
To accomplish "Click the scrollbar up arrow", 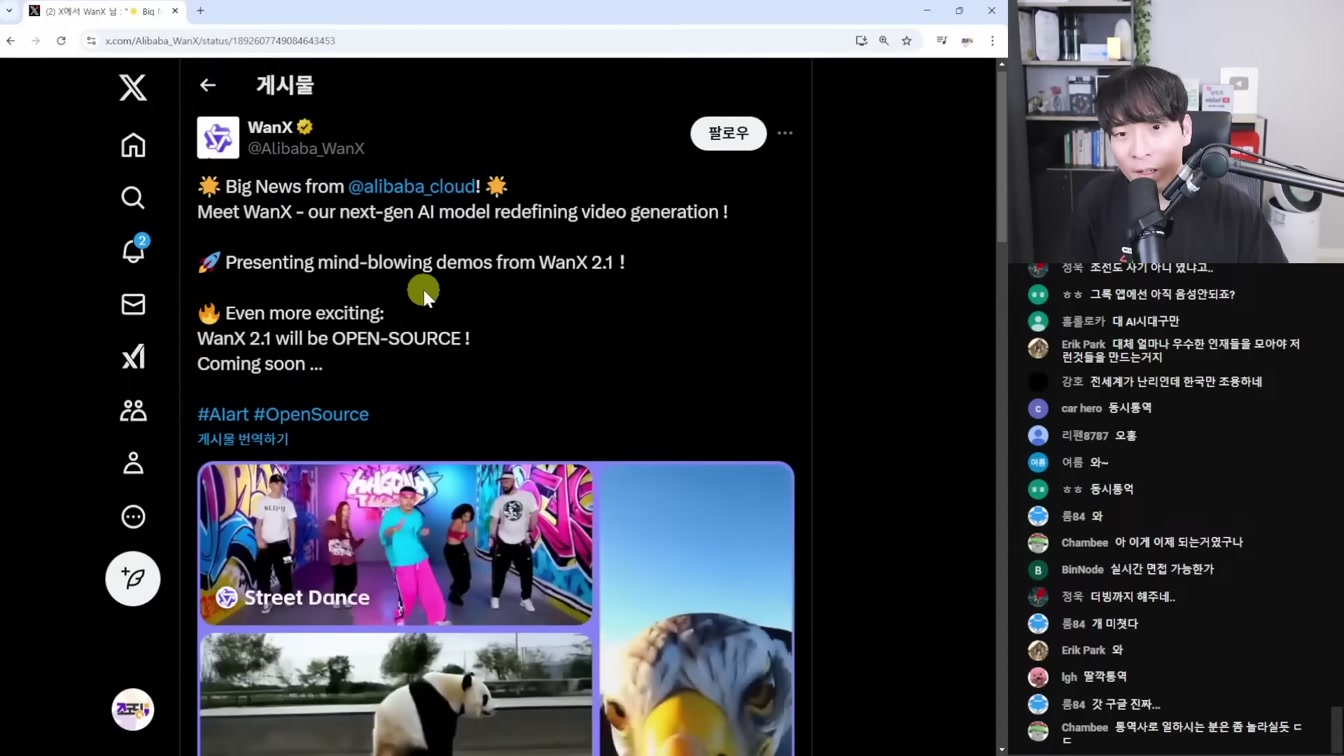I will tap(1002, 64).
